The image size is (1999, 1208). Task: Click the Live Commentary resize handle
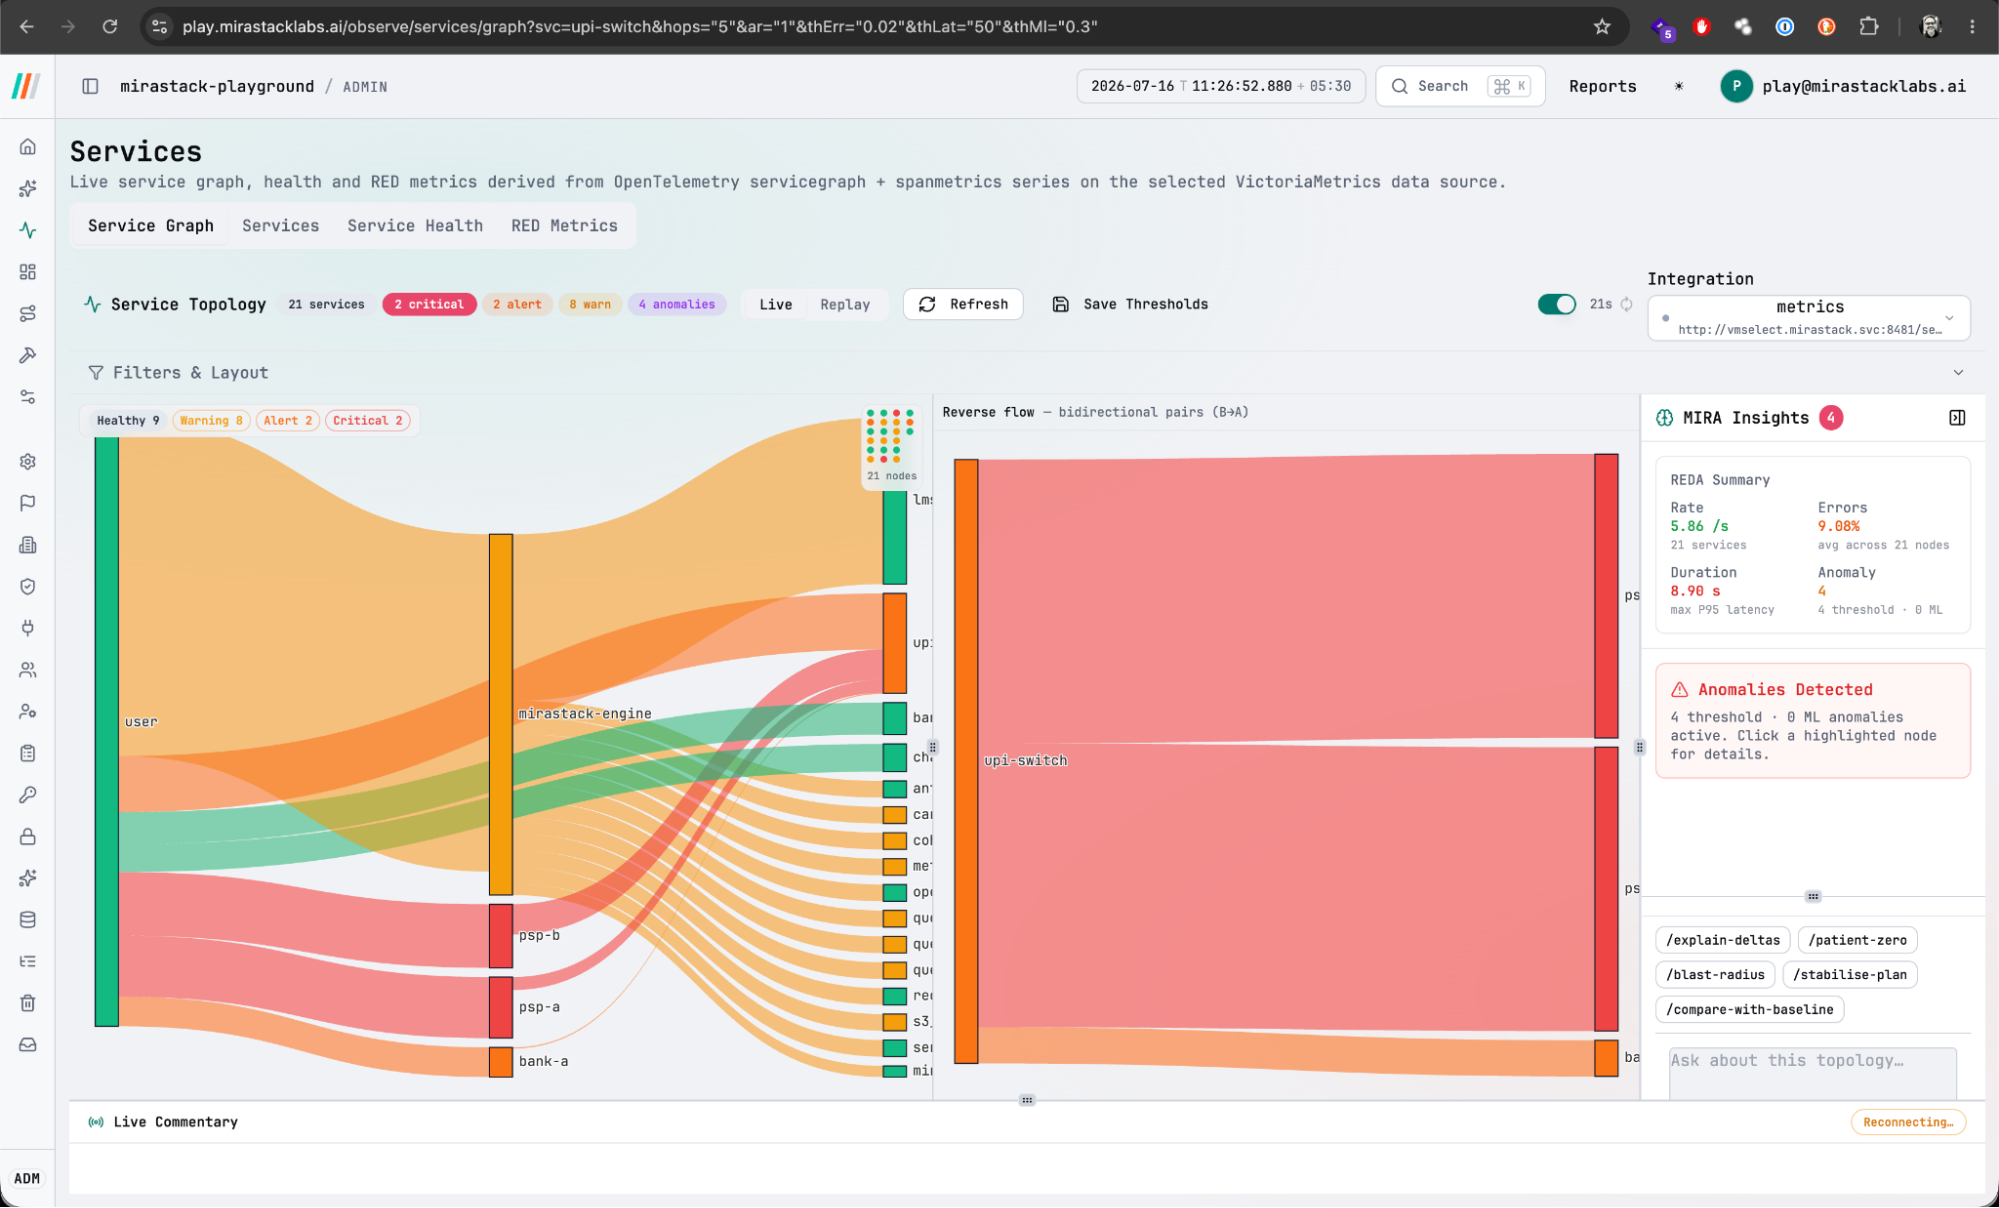1027,1100
